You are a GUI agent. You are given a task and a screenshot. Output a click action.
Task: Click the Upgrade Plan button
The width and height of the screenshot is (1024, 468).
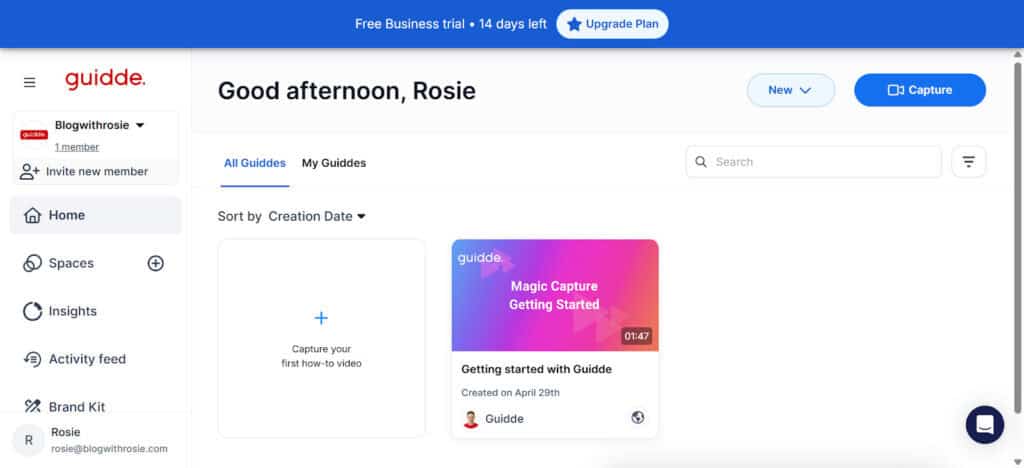613,25
